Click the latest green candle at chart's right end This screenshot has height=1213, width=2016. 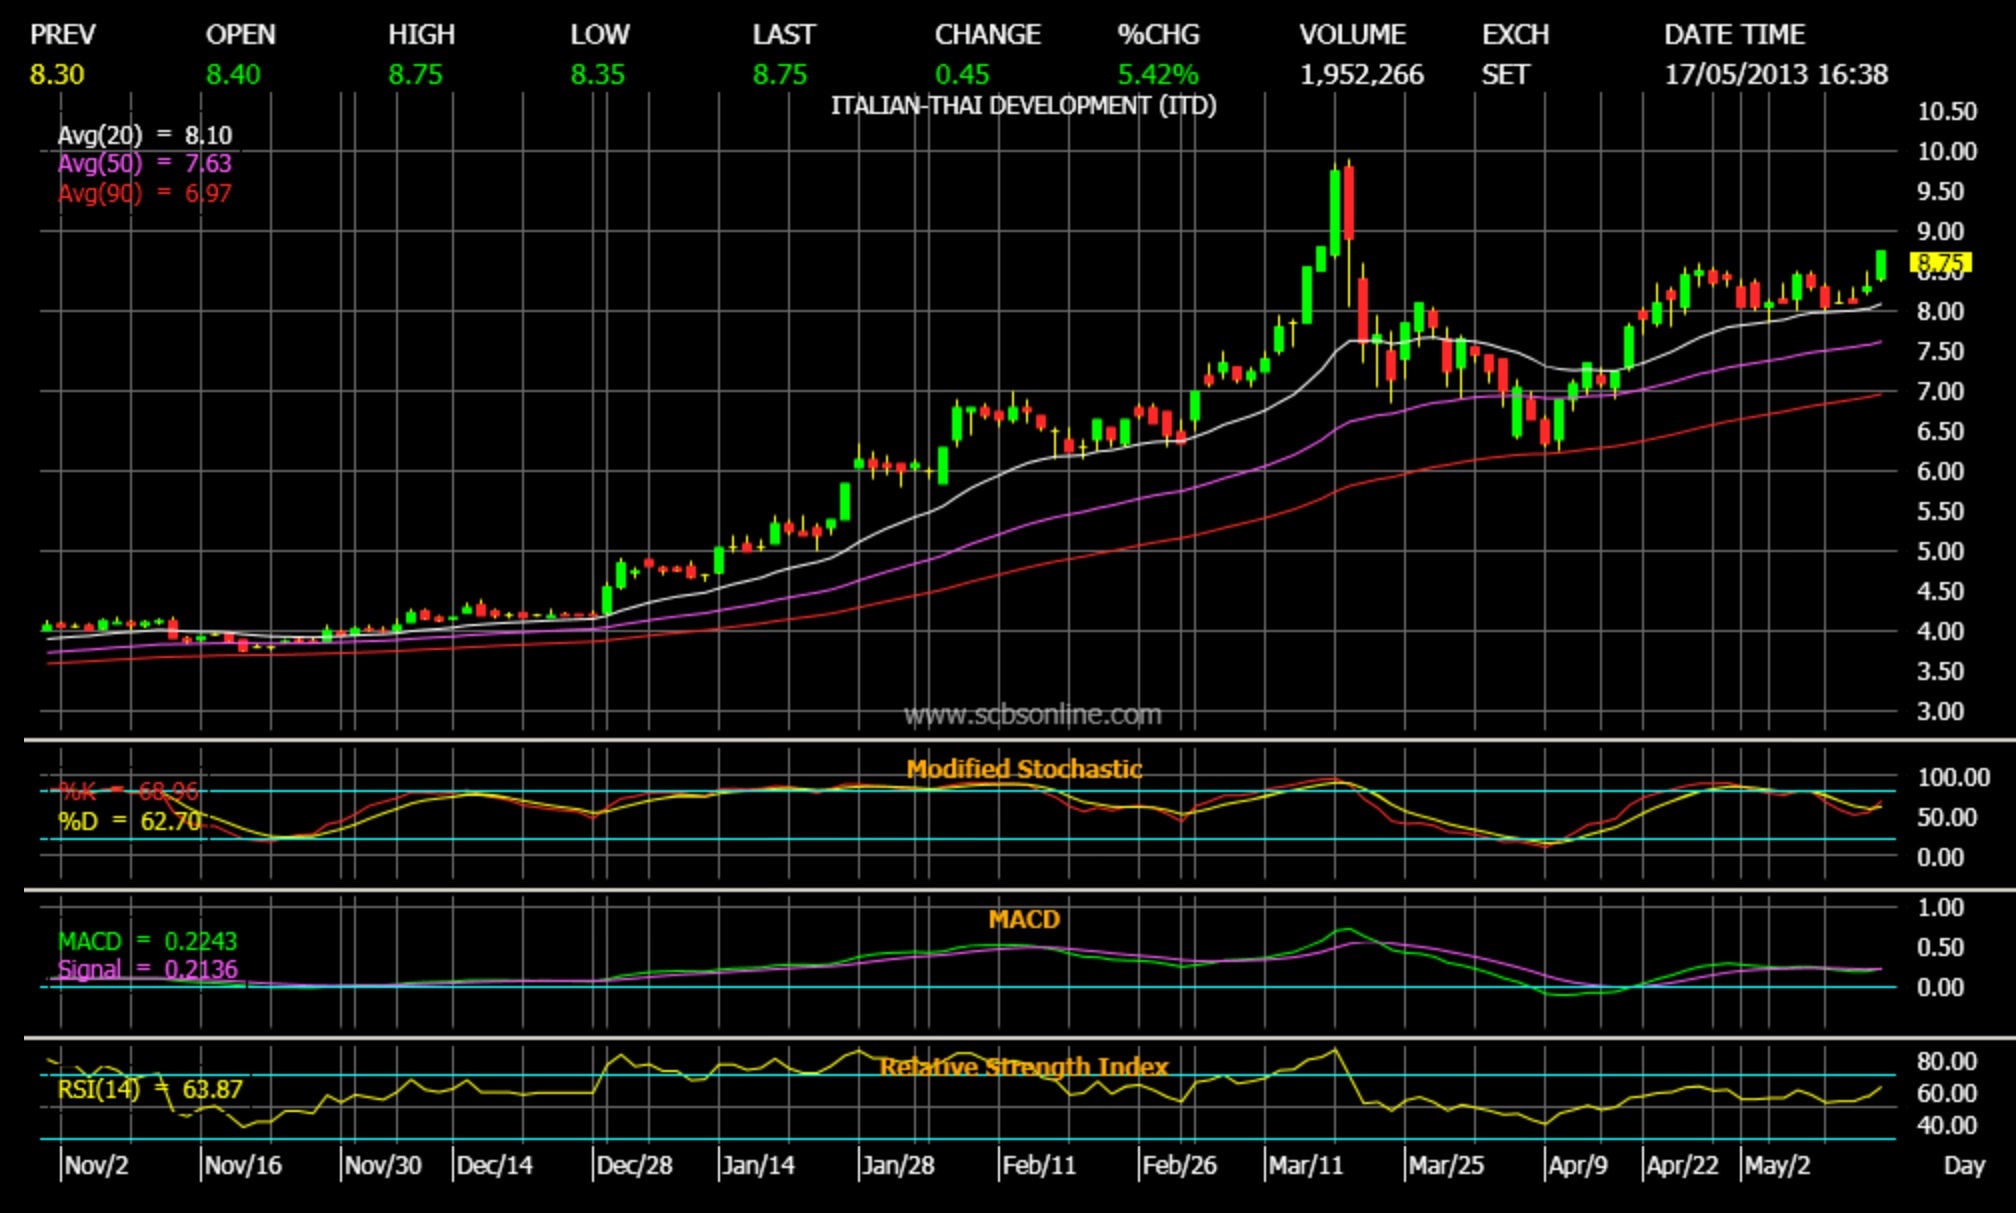pyautogui.click(x=1881, y=265)
